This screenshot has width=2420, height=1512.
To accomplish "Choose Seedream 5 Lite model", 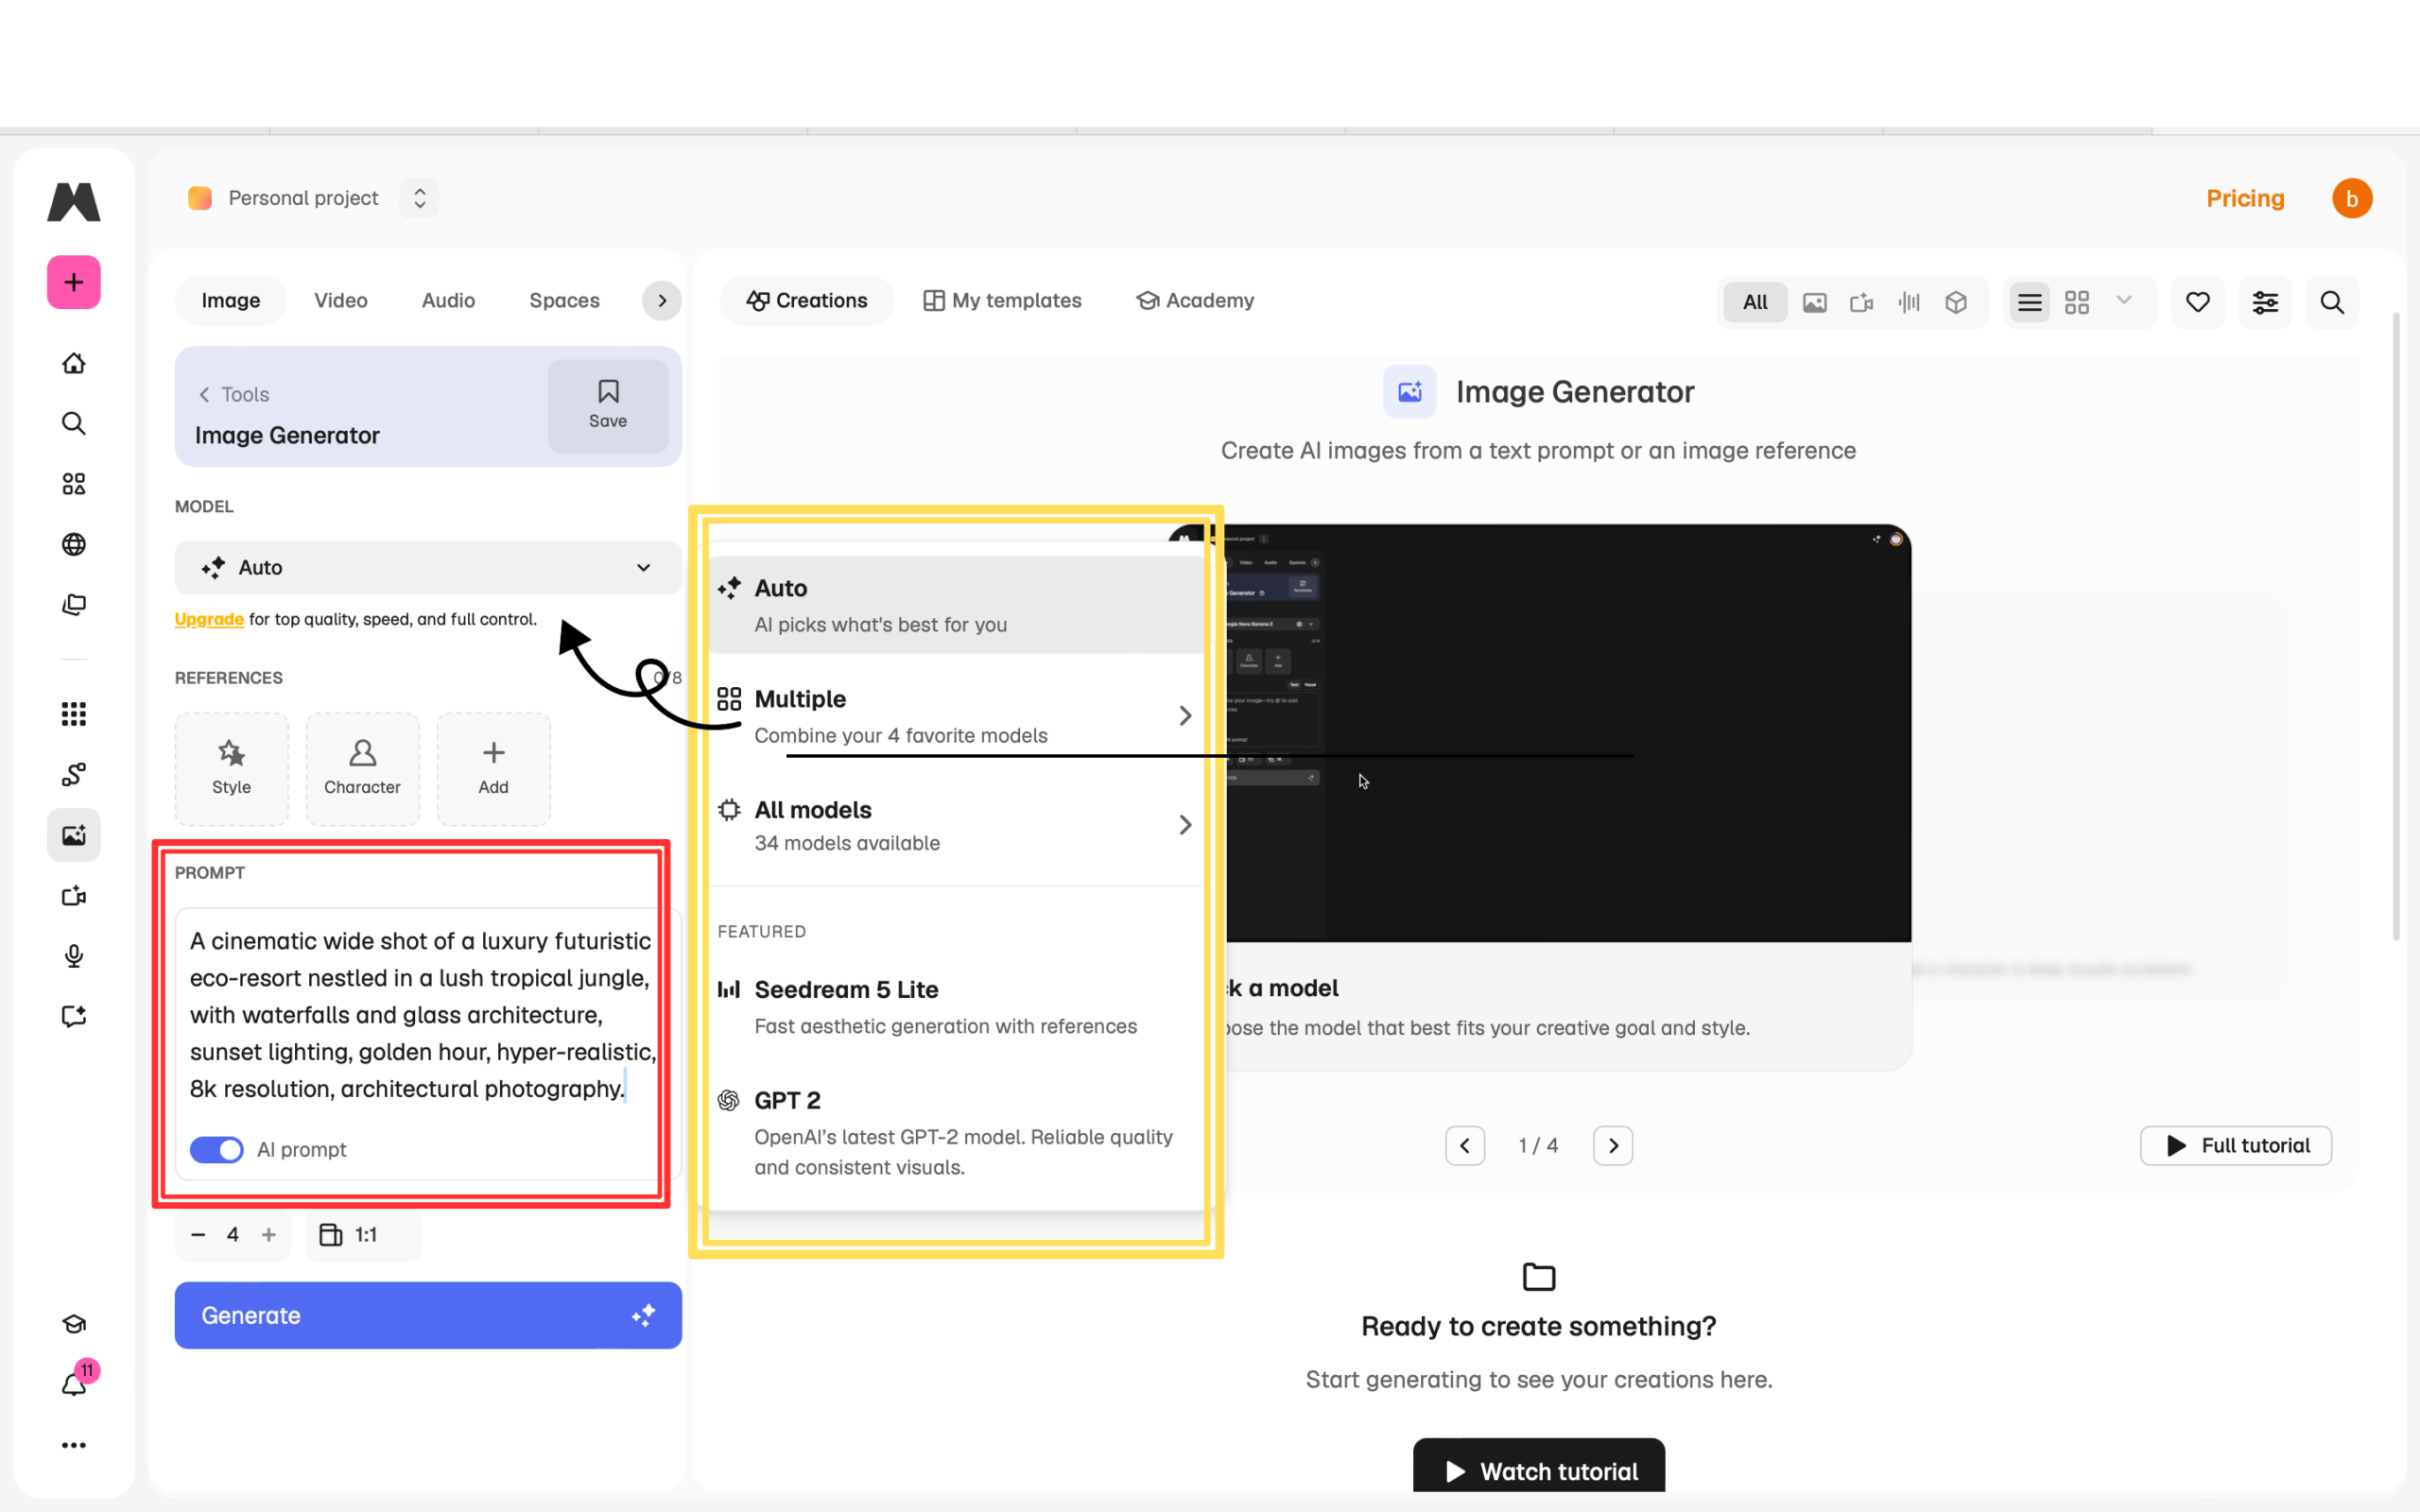I will (x=956, y=1006).
